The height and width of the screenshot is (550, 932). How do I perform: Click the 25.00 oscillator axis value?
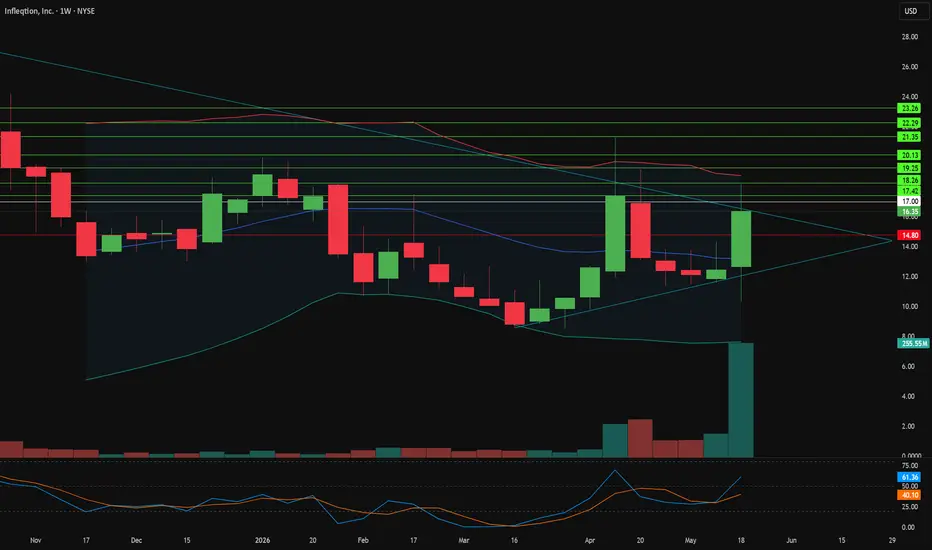click(908, 507)
